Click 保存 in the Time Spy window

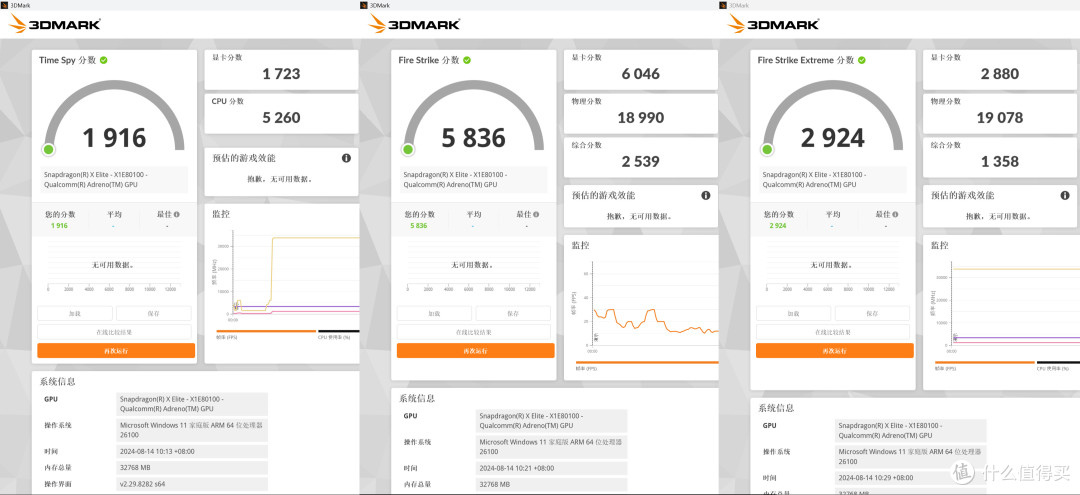tap(154, 313)
